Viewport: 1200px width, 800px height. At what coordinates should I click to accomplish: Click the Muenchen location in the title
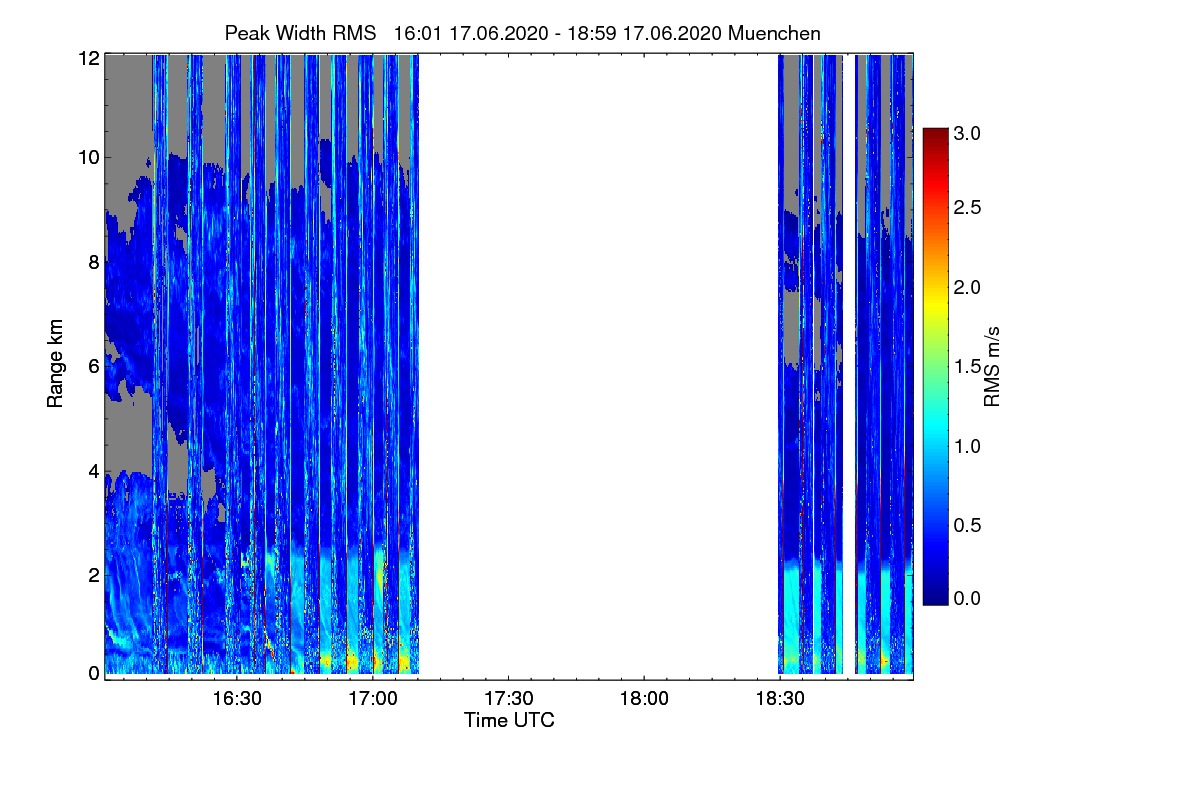[775, 33]
